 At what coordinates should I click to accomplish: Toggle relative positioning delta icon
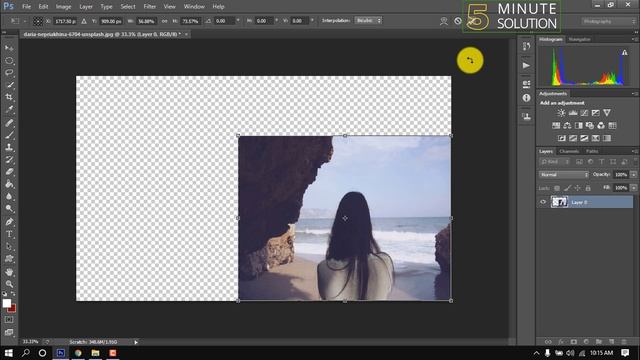tap(84, 21)
